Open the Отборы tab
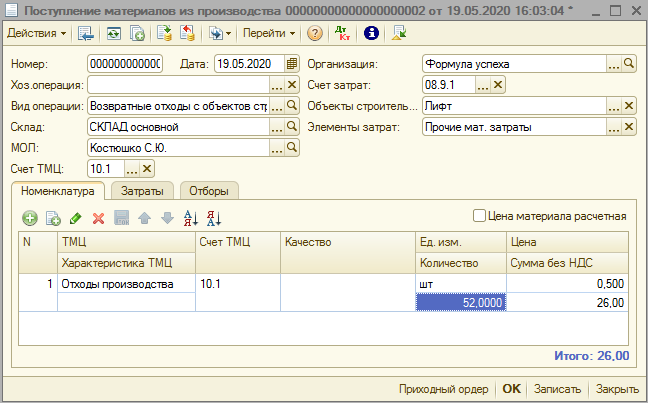The width and height of the screenshot is (648, 403). (x=208, y=190)
